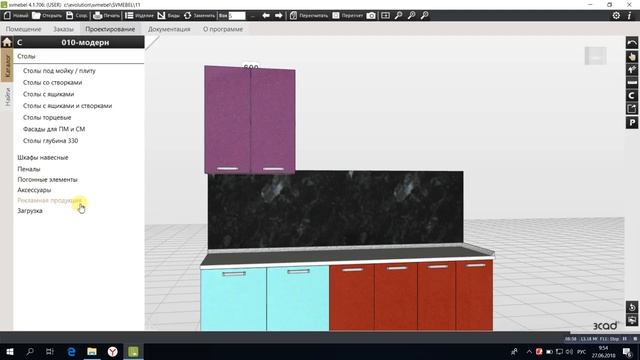Open the Виды views icon

(x=162, y=16)
